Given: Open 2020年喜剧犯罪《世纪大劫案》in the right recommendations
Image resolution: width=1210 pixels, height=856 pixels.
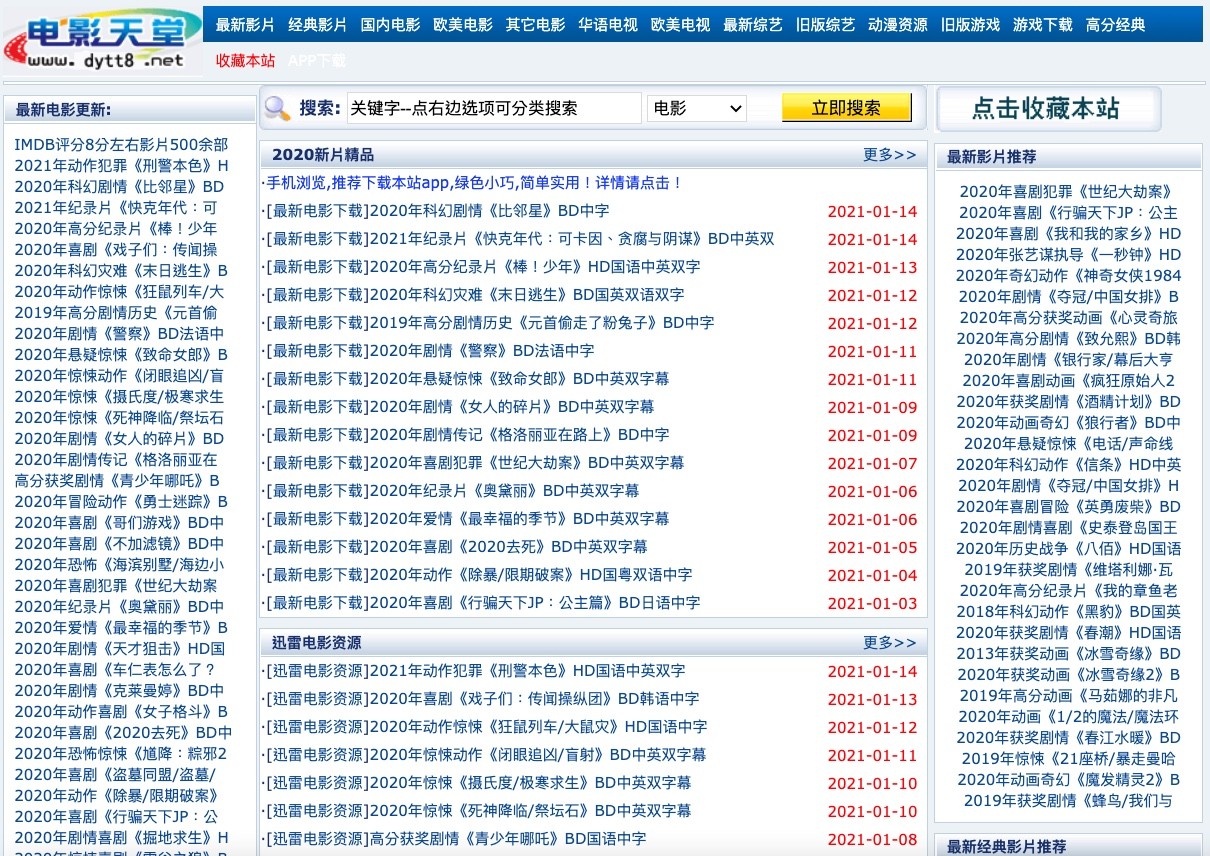Looking at the screenshot, I should (x=1067, y=192).
